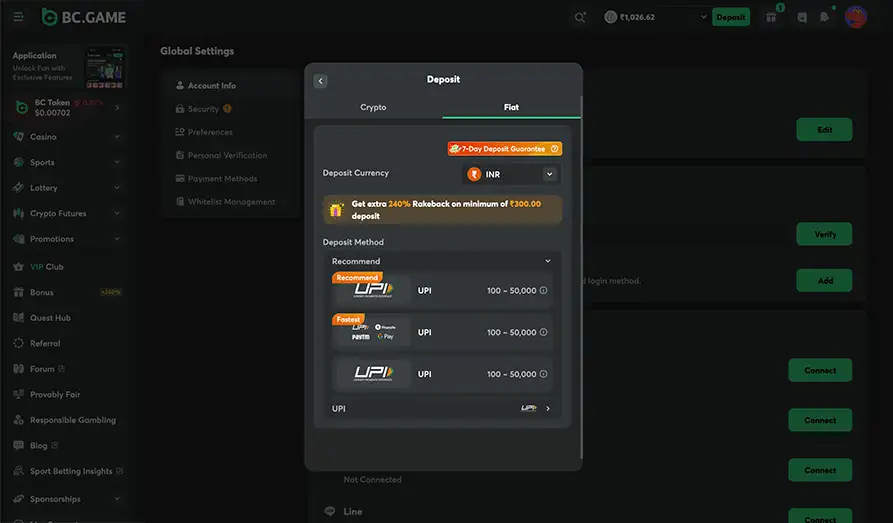Expand the Crypto Futures sidebar section
This screenshot has width=893, height=523.
pyautogui.click(x=117, y=213)
